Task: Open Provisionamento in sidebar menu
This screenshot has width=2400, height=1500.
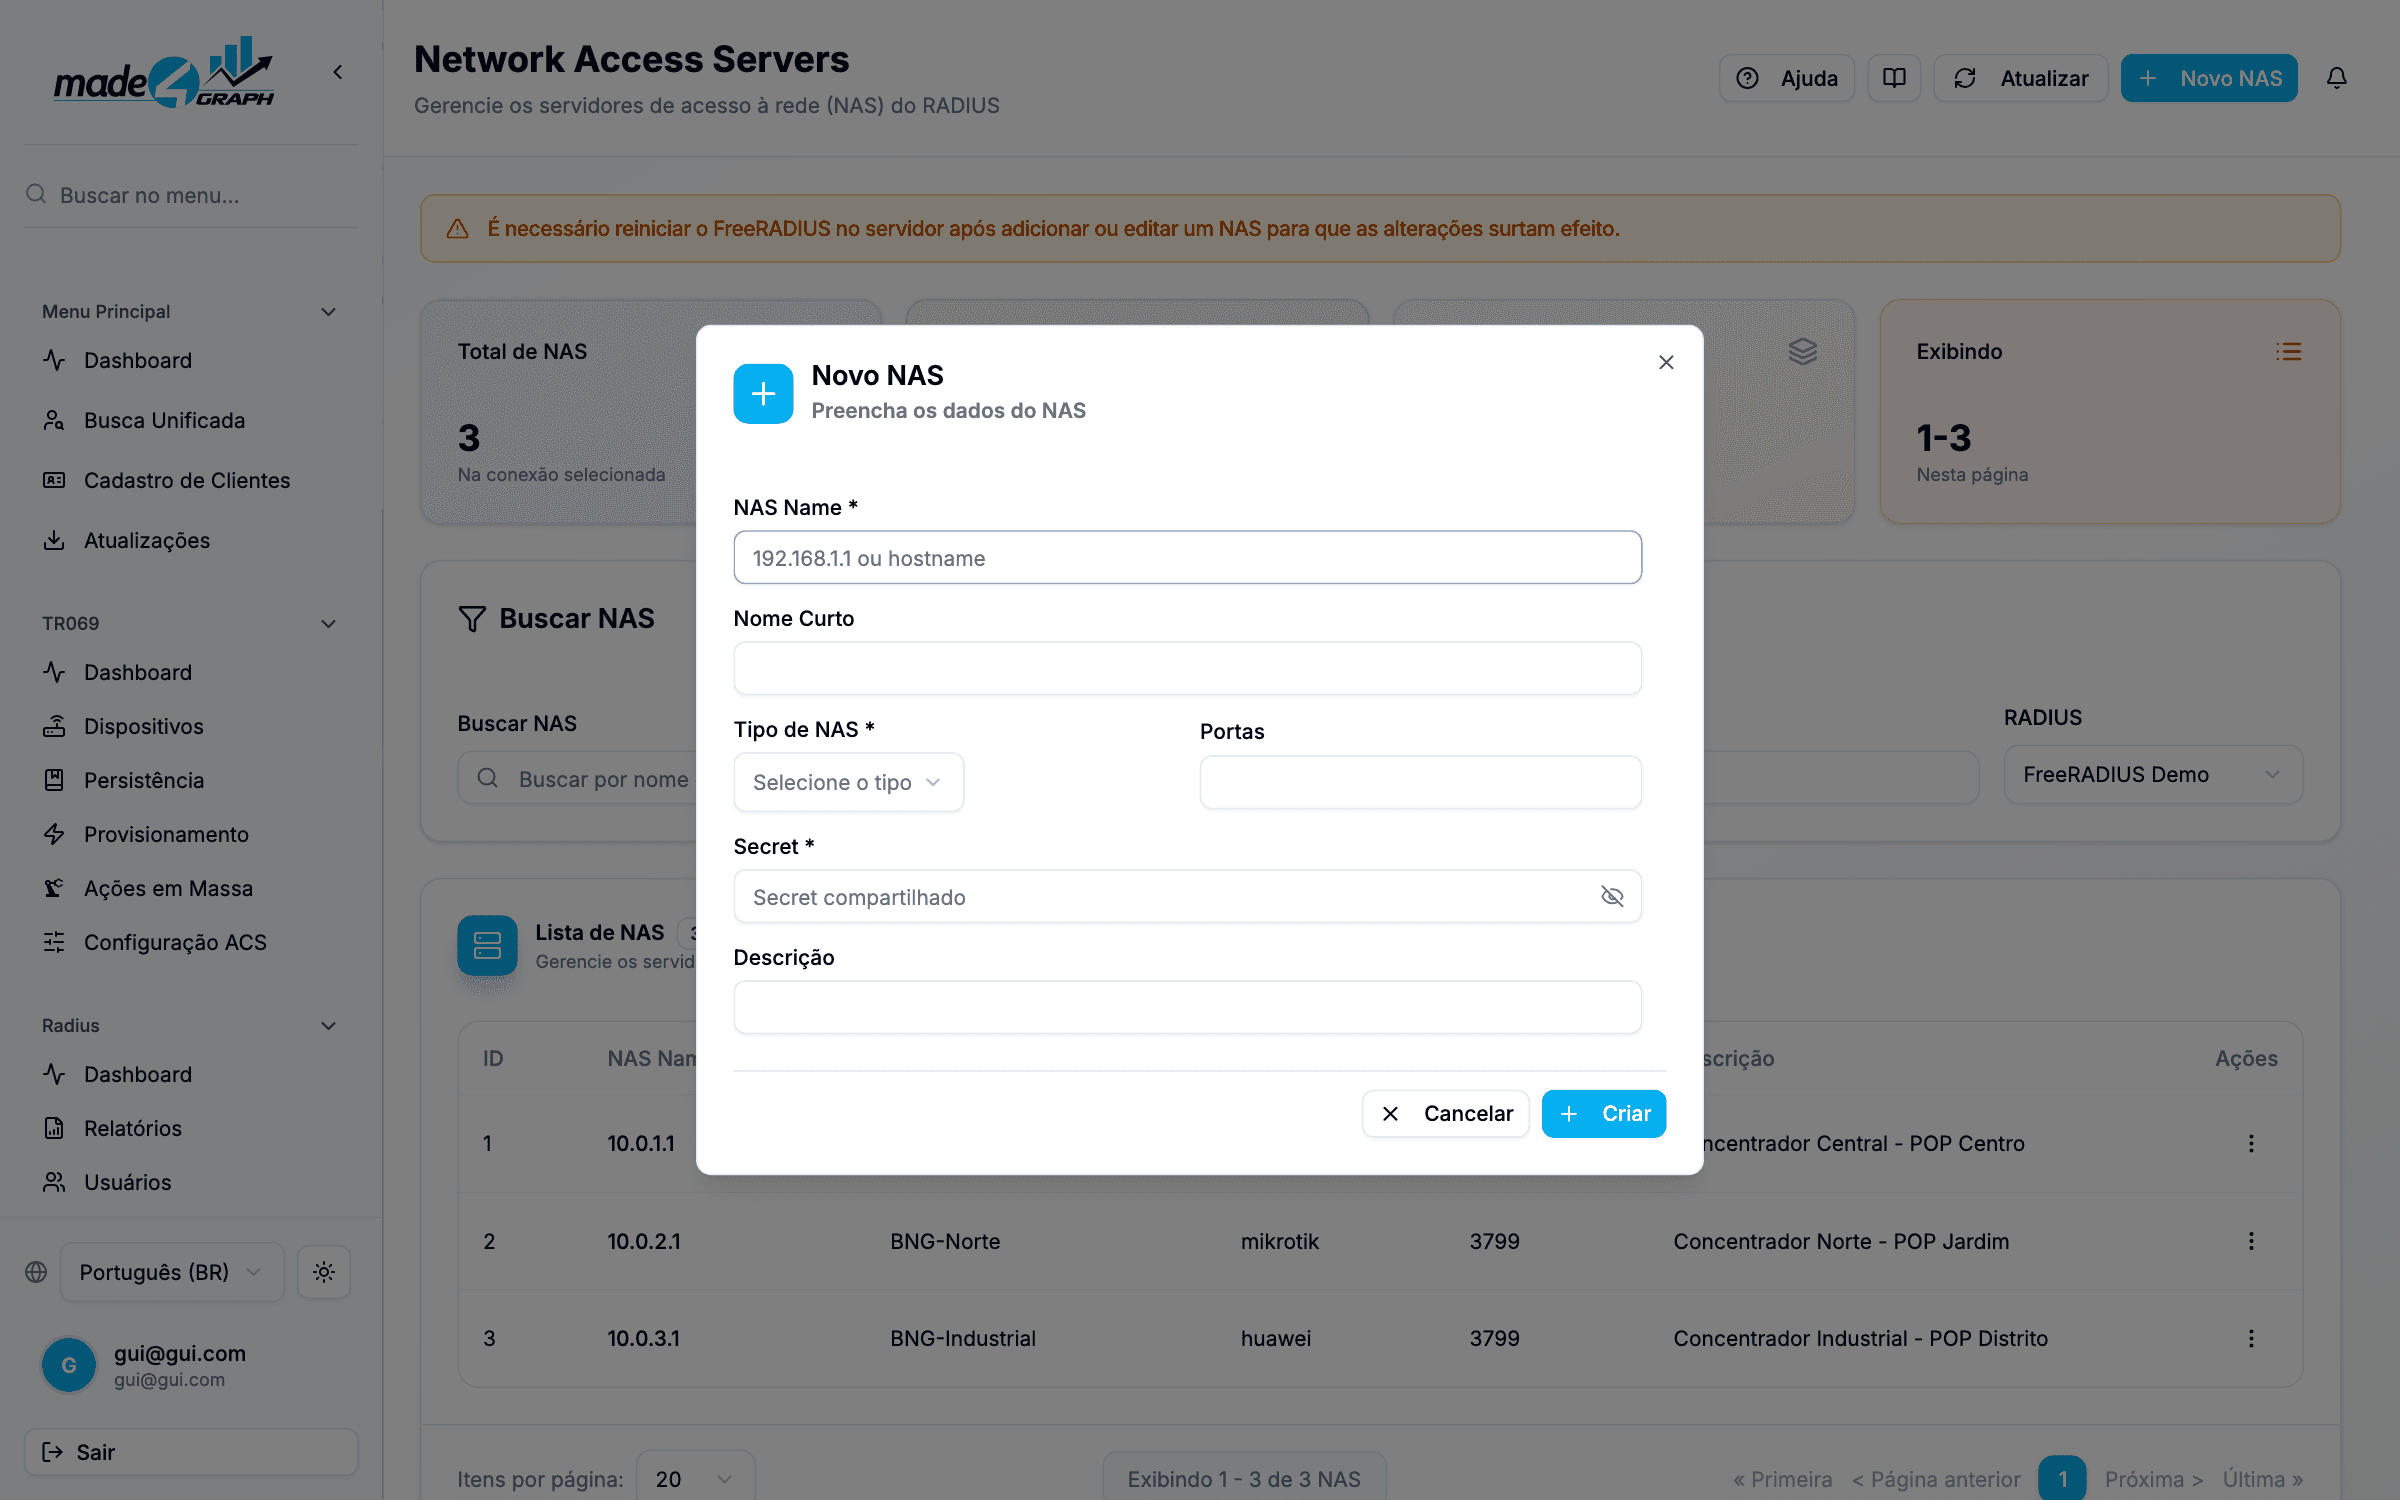Action: 166,834
